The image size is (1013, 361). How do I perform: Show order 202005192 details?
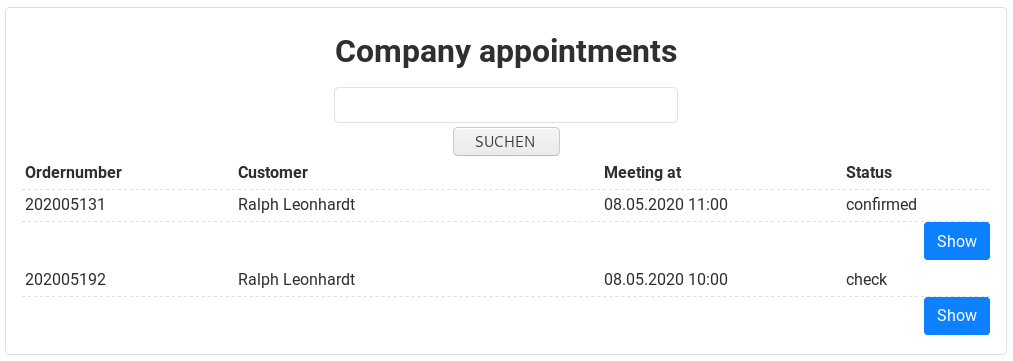(956, 316)
